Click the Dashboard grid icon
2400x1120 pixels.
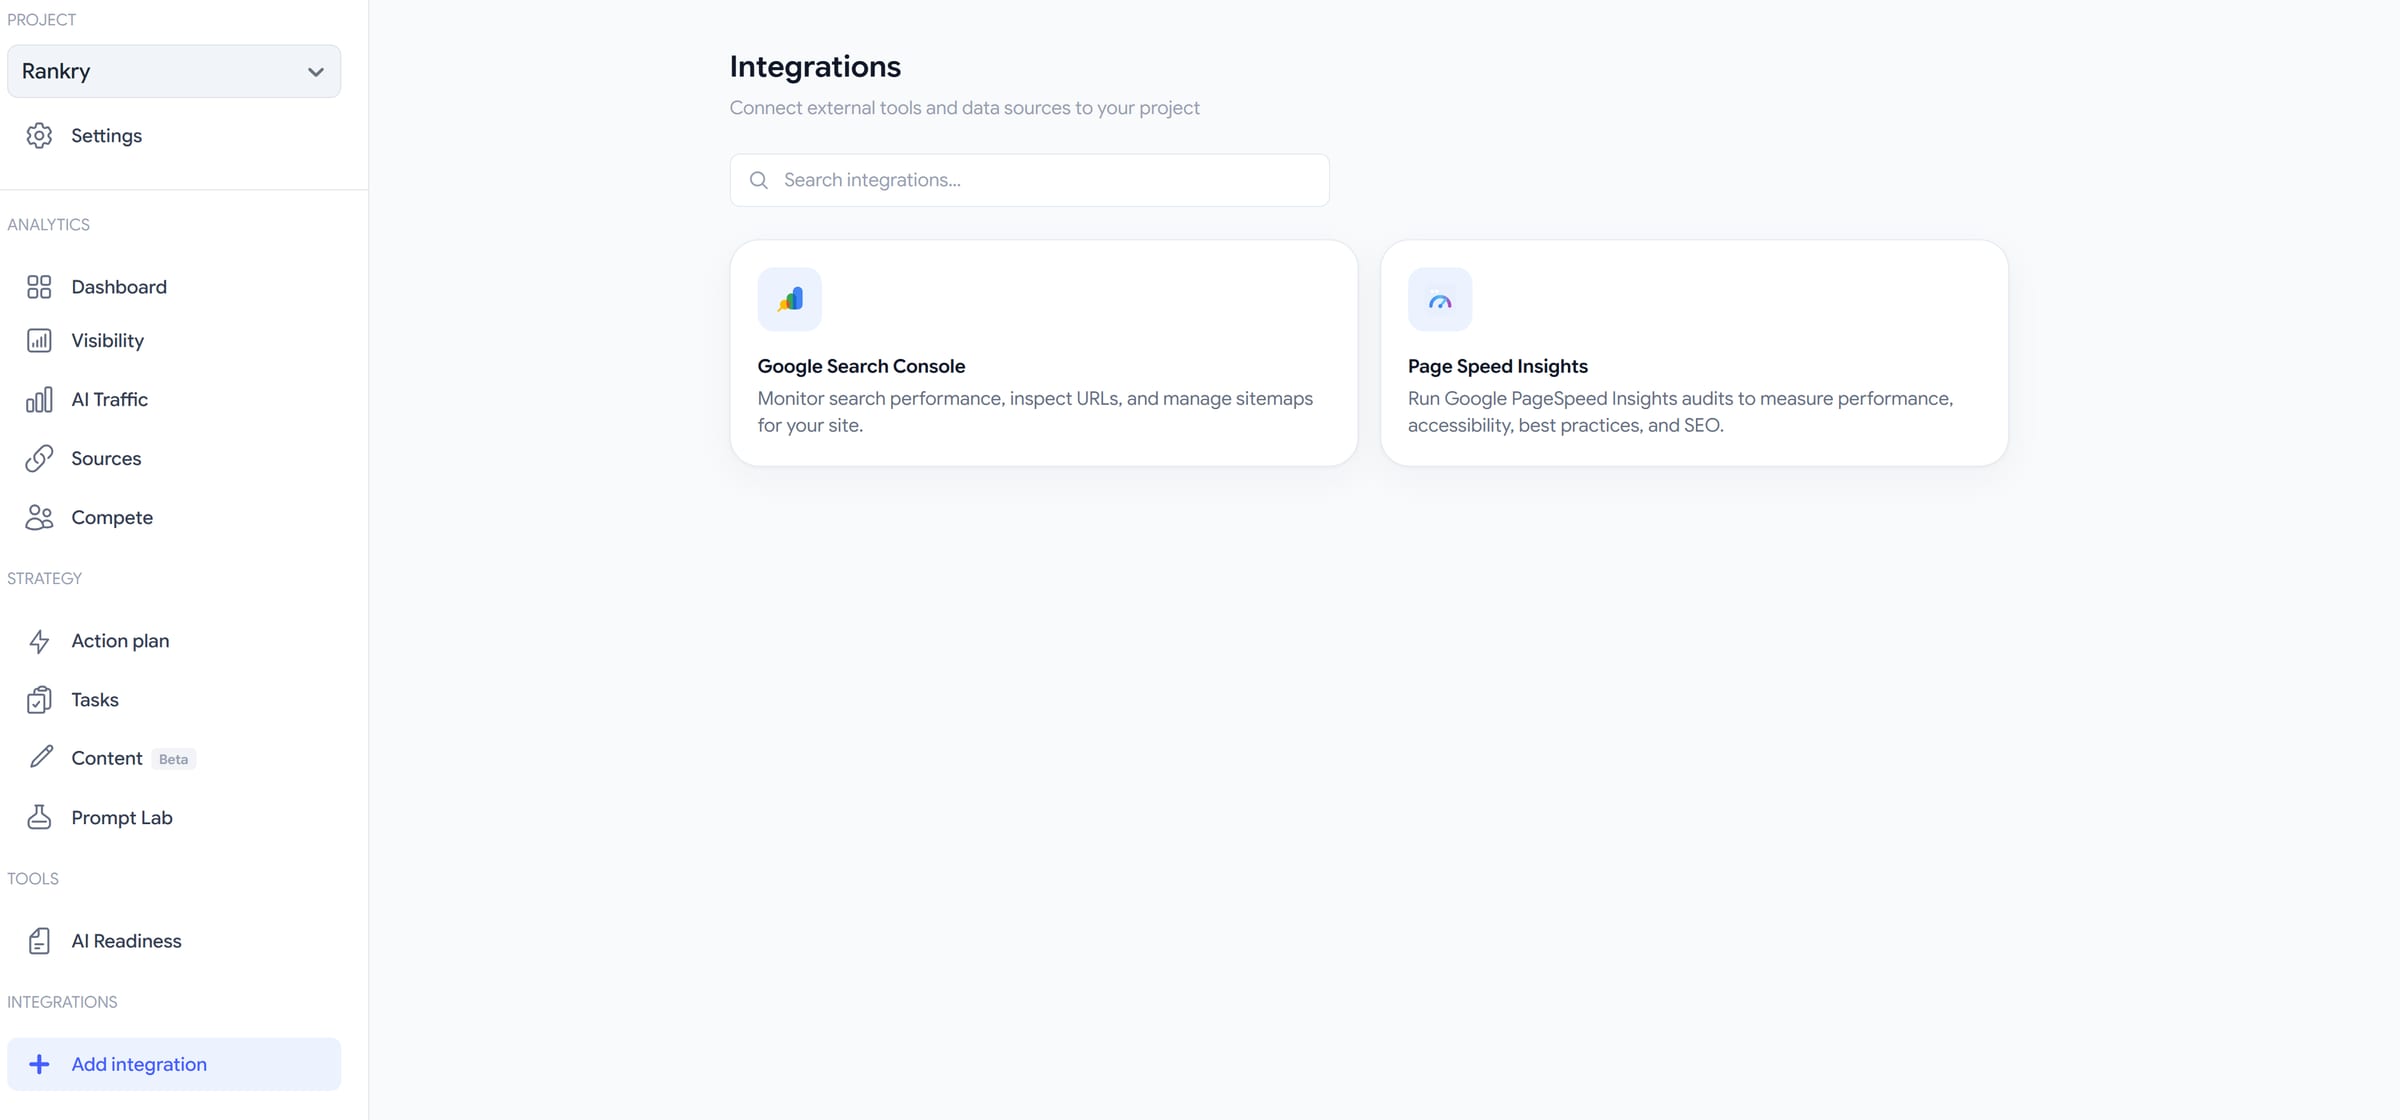39,287
